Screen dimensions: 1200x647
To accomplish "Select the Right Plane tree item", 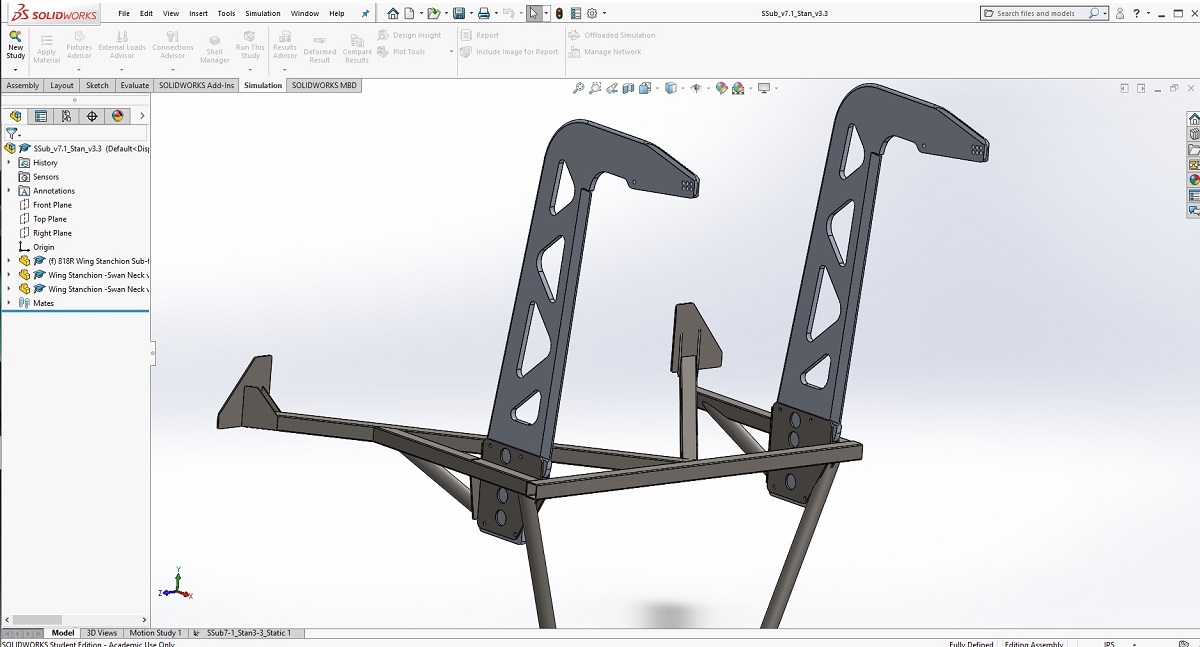I will 51,233.
